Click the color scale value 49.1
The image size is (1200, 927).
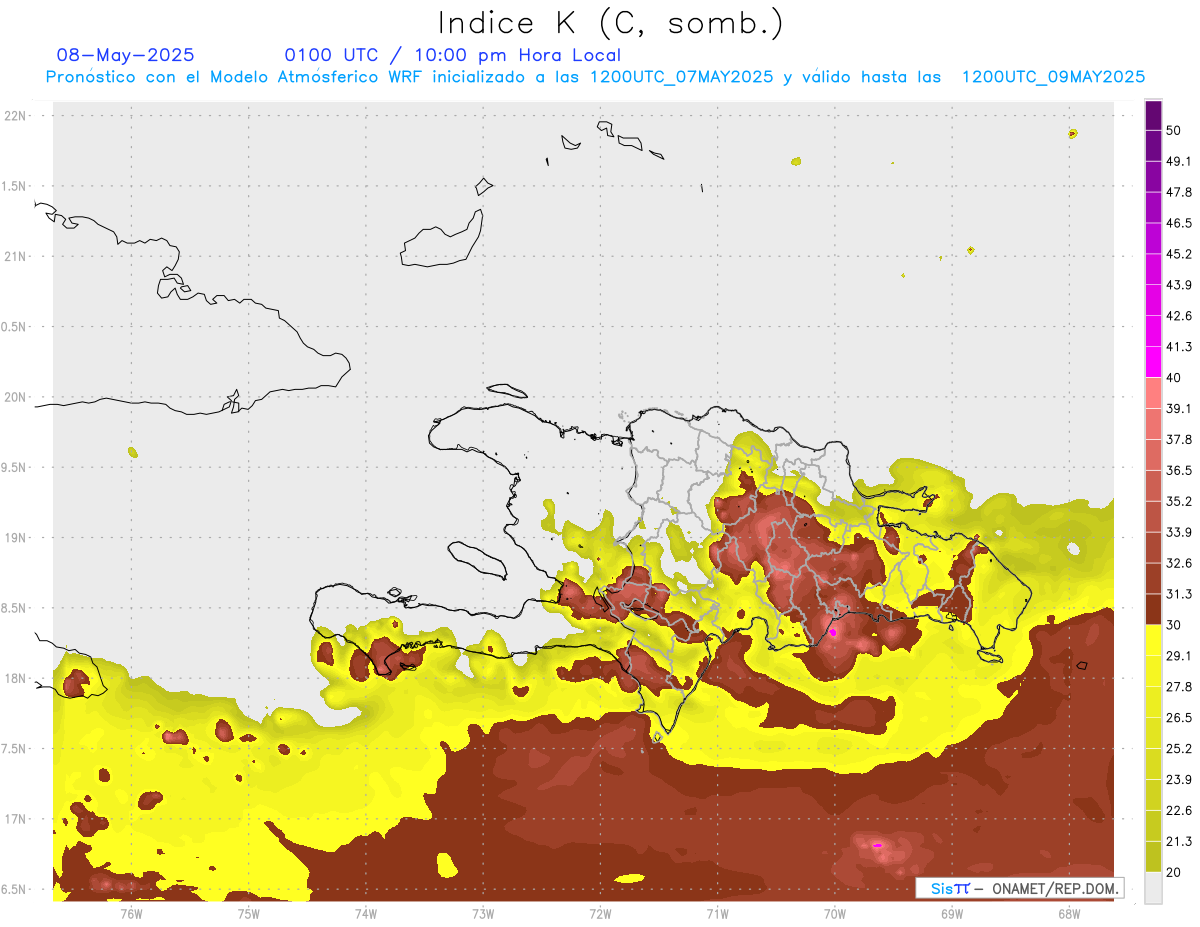point(1178,161)
